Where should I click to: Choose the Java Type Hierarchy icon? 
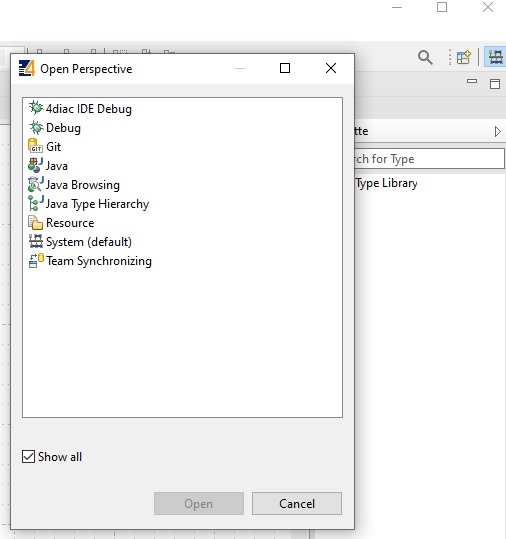point(35,203)
